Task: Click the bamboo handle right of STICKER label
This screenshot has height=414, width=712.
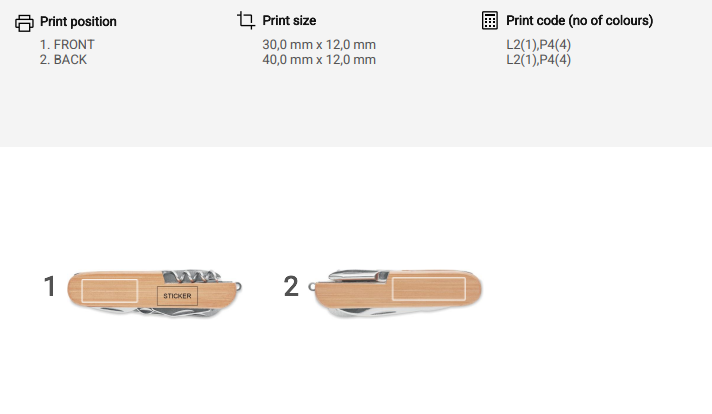Action: click(x=218, y=293)
